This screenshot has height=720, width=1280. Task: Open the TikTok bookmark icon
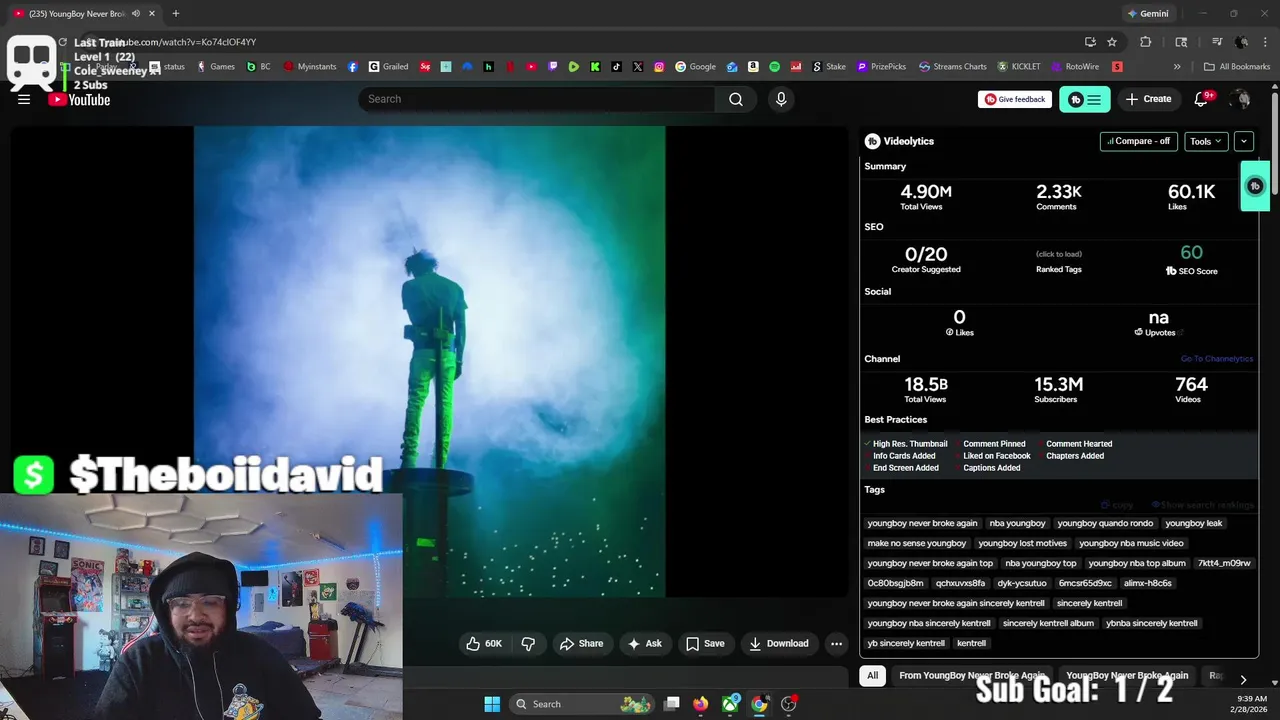click(x=616, y=67)
